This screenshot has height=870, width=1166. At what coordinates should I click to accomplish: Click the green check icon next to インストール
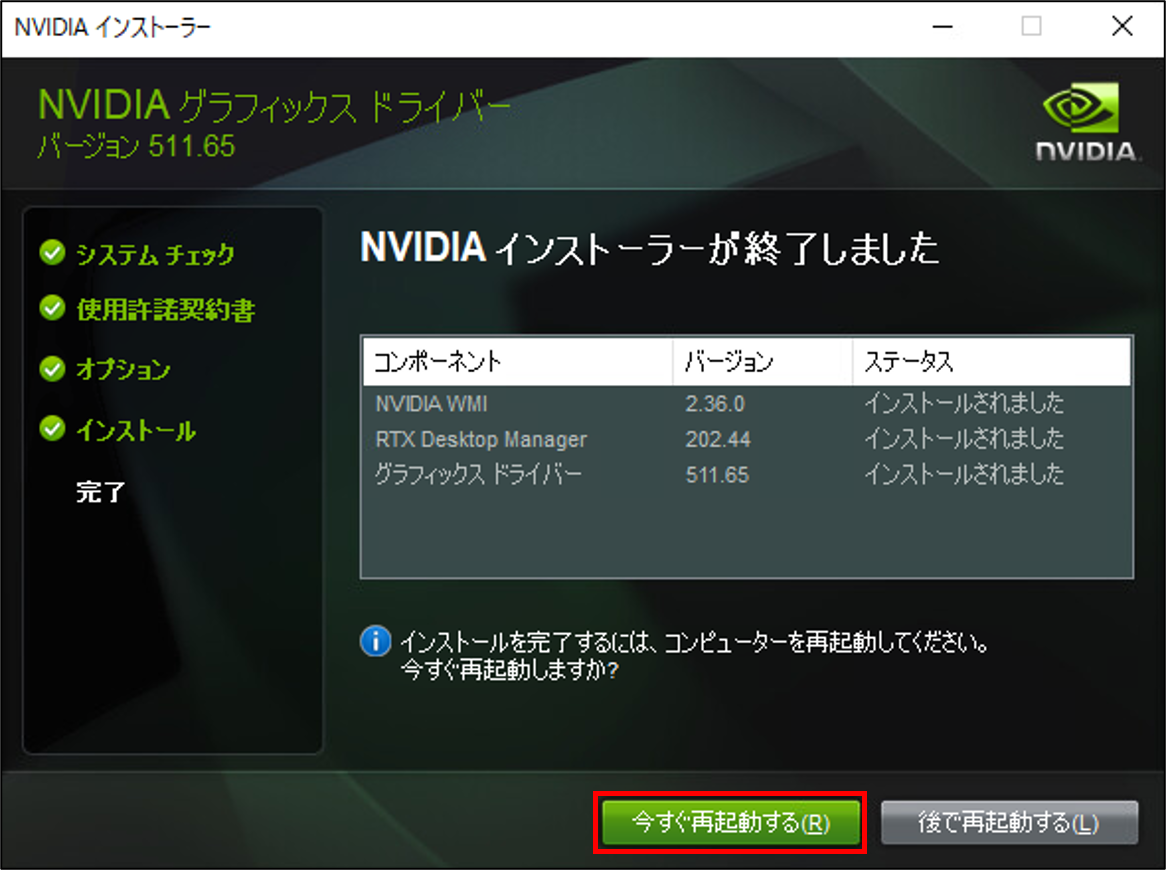point(52,428)
